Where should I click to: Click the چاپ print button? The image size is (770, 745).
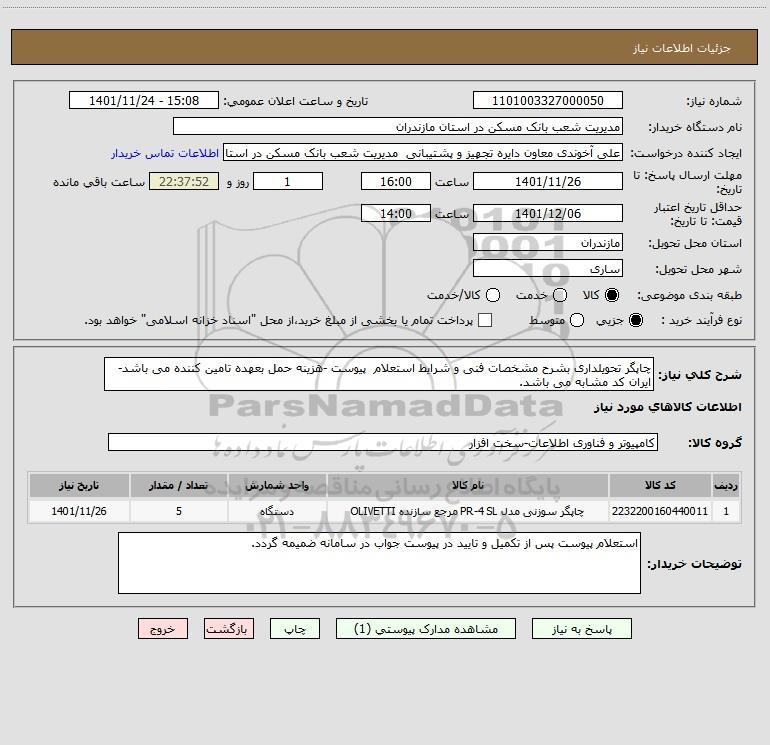pyautogui.click(x=295, y=629)
